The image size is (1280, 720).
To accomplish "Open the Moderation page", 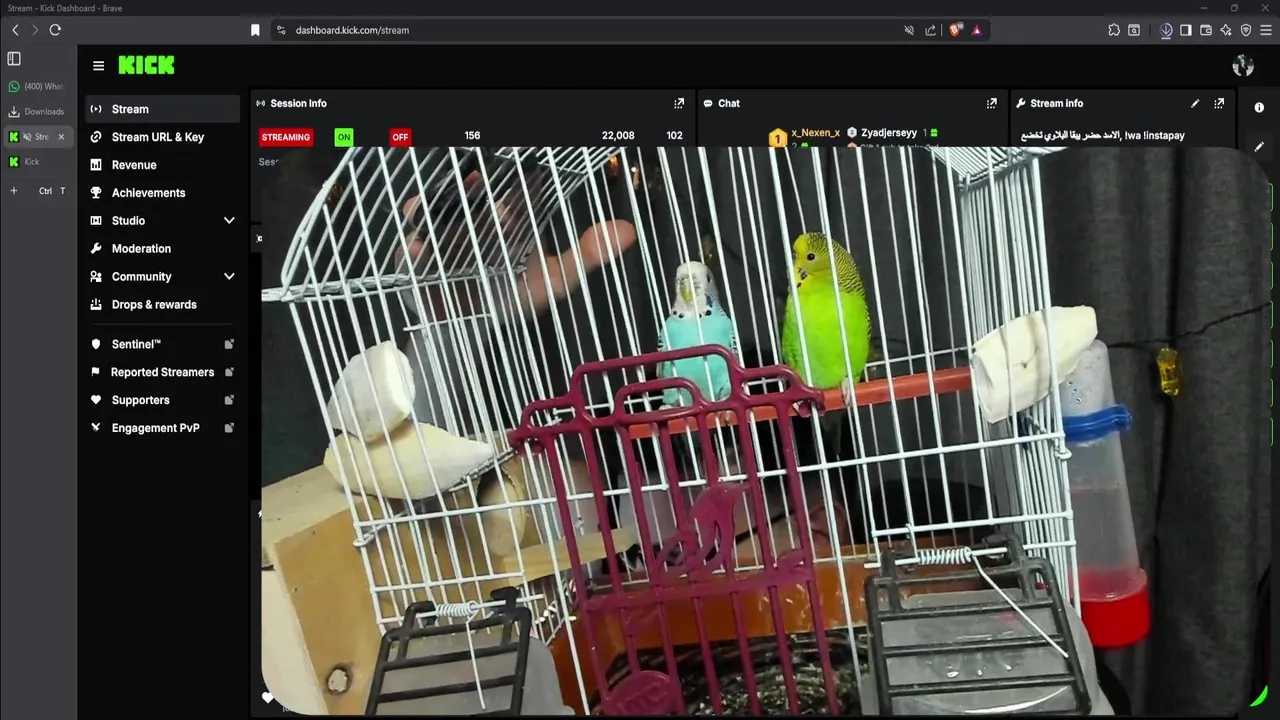I will point(162,249).
